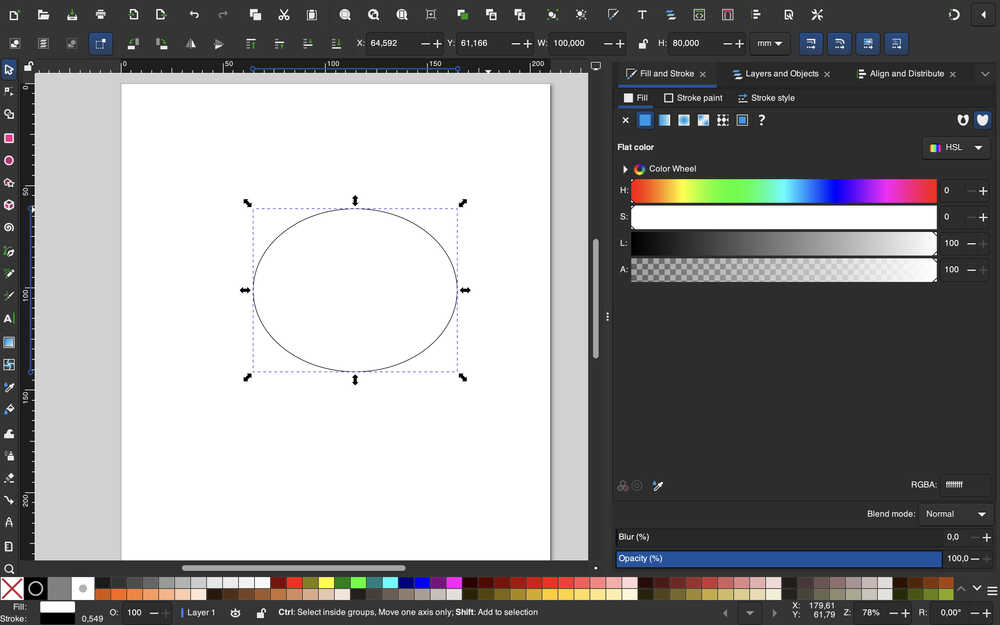Choose the Spiral tool

[9, 227]
